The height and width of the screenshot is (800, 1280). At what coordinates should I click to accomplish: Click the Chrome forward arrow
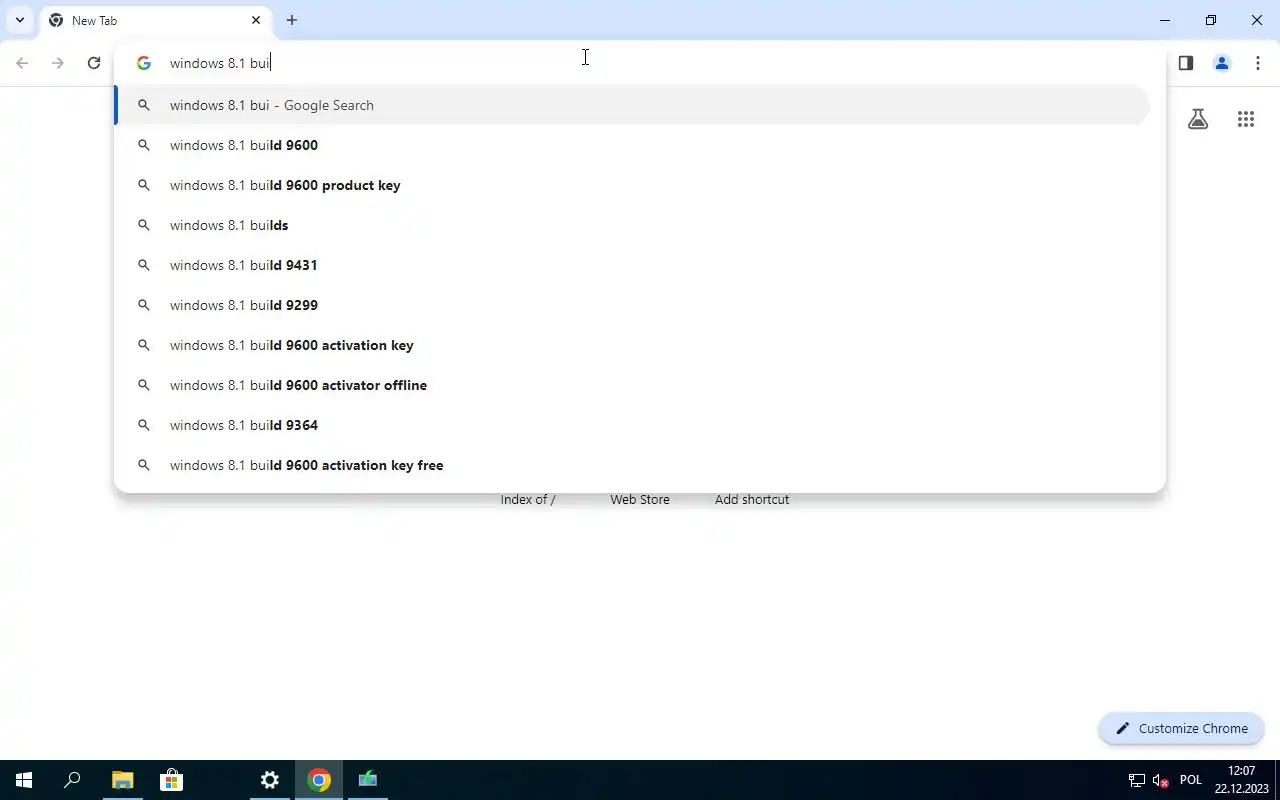tap(58, 63)
